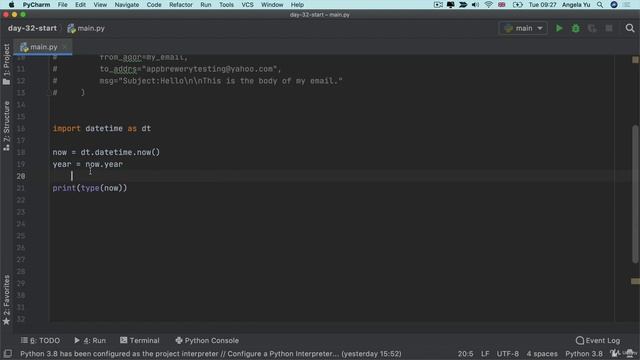
Task: Start debugging with the green bug icon
Action: click(x=576, y=28)
